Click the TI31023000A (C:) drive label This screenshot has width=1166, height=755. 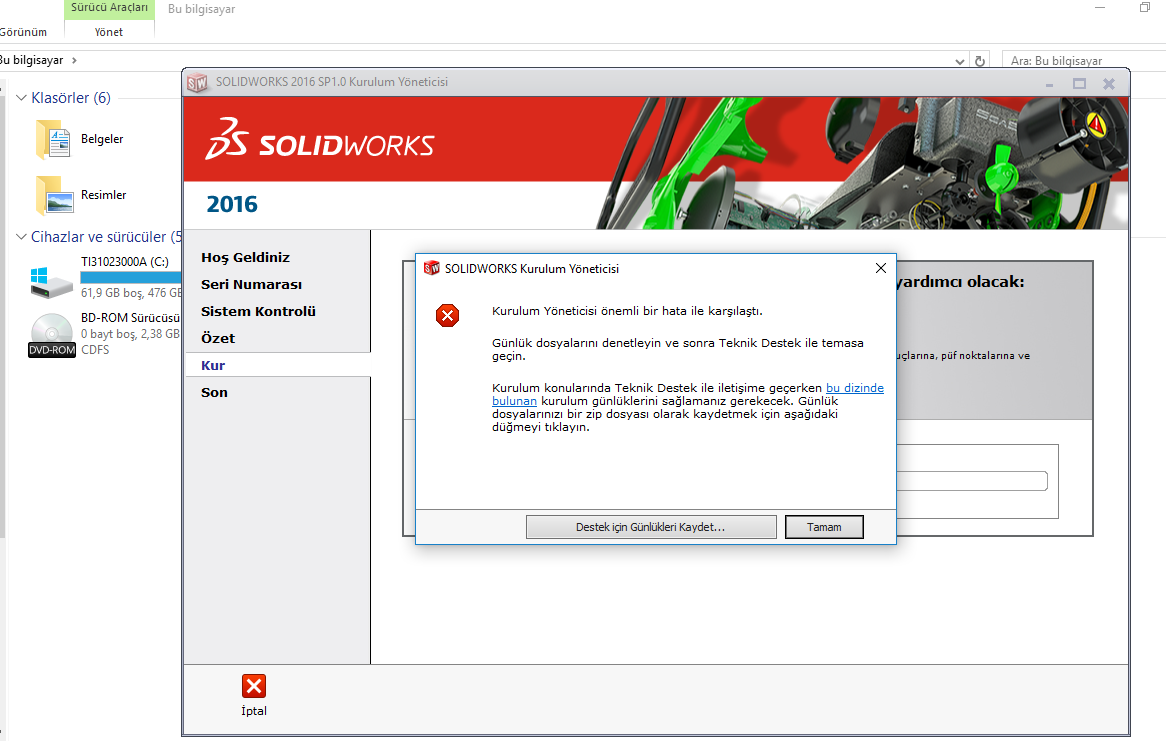coord(125,262)
